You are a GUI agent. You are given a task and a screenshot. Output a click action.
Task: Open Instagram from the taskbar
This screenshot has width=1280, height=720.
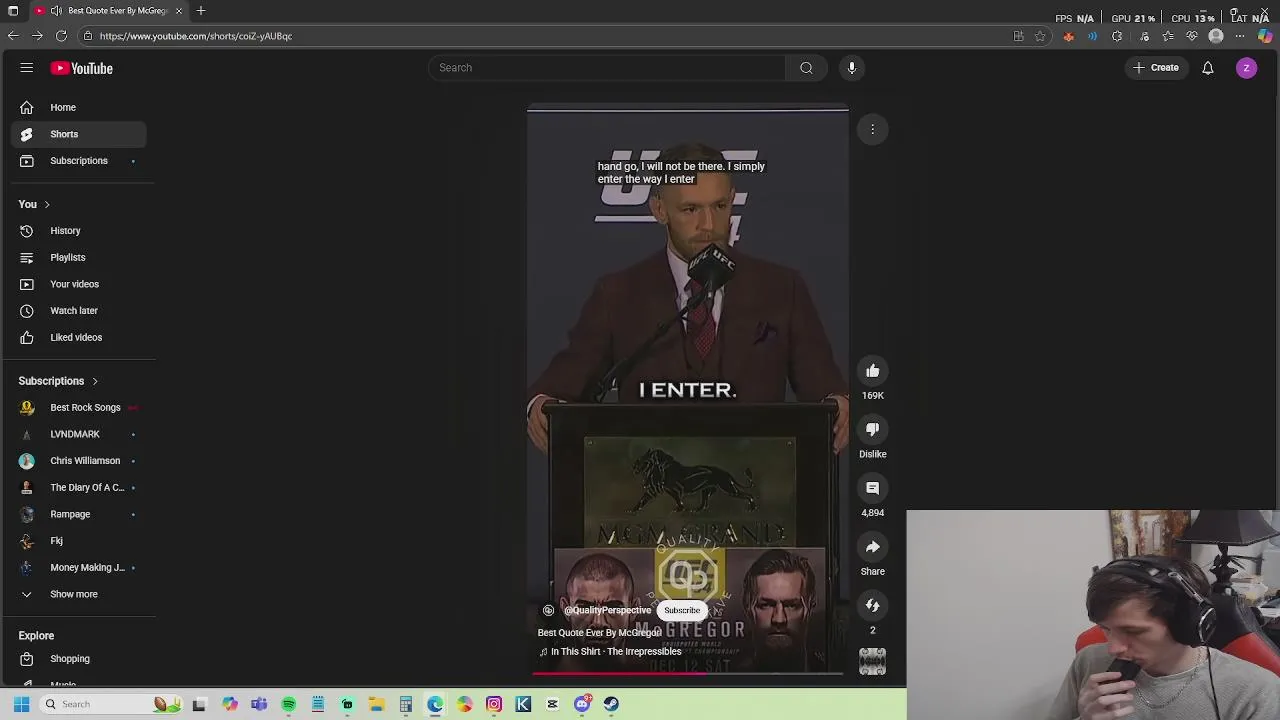pyautogui.click(x=494, y=704)
